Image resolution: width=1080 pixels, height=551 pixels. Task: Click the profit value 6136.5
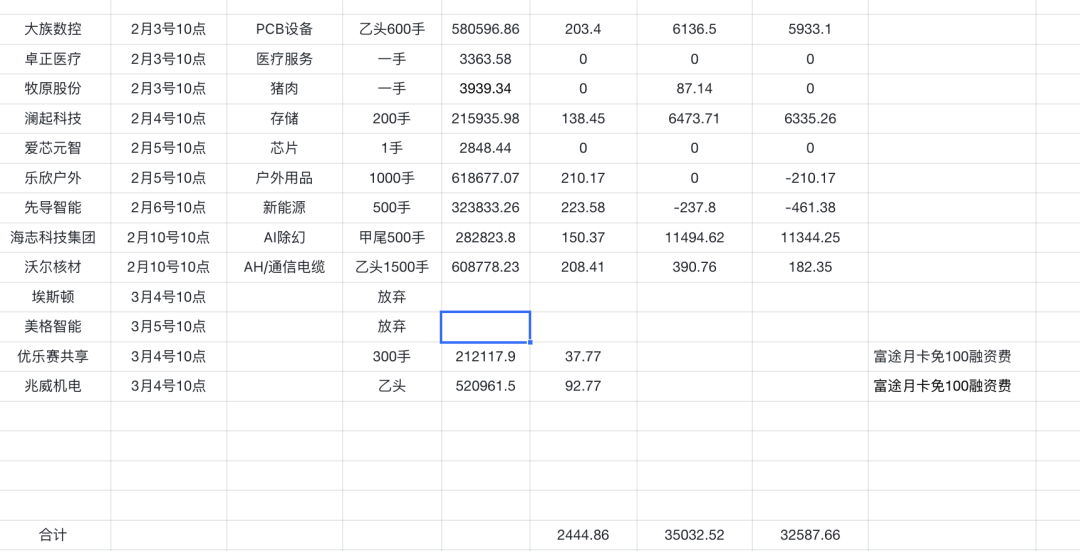(x=694, y=30)
